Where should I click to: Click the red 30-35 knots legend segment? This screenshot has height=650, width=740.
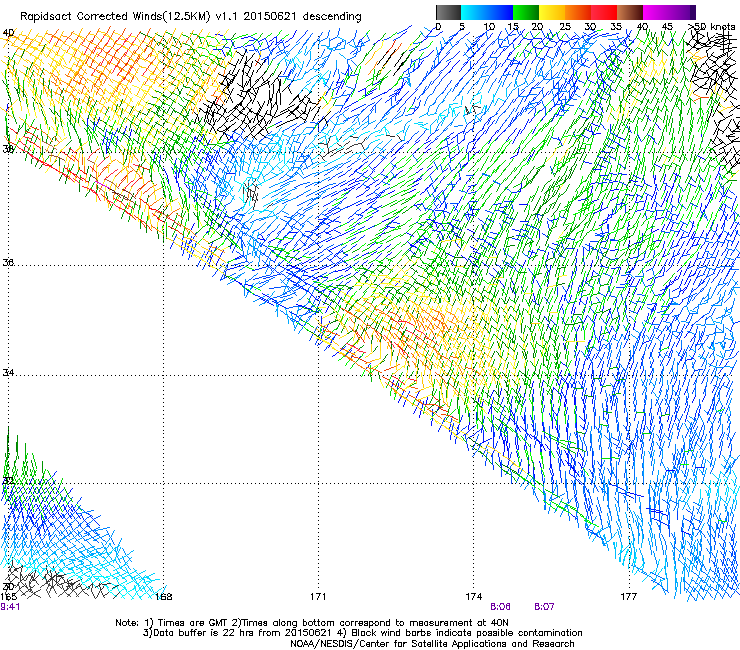[604, 12]
